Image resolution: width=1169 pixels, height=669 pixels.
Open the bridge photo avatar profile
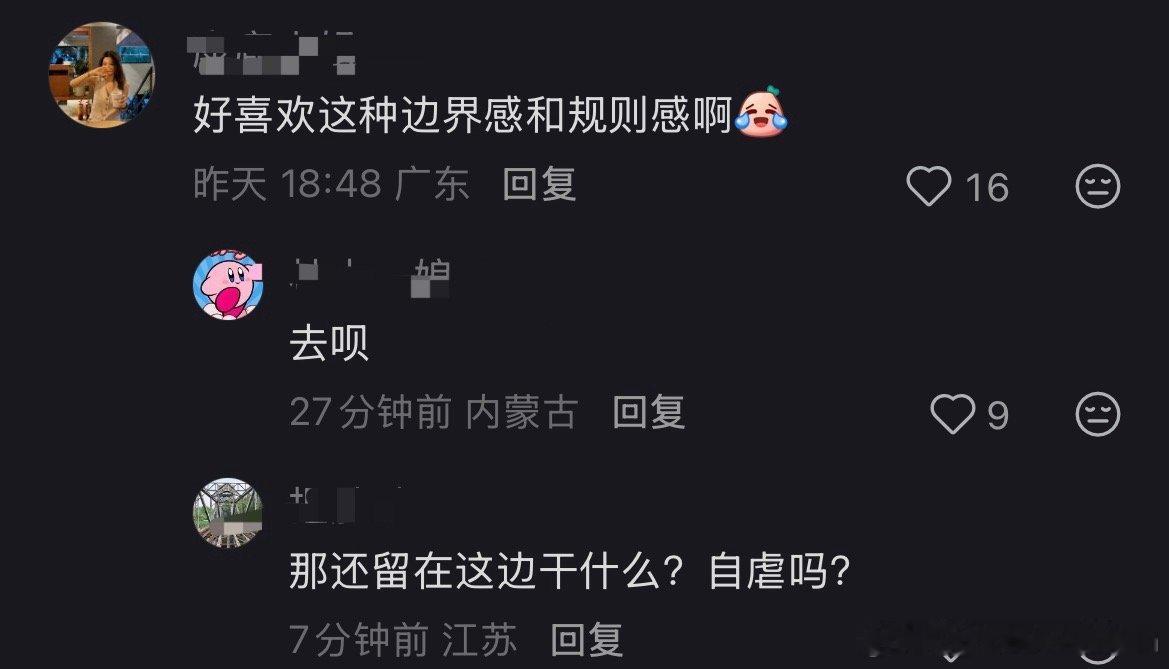[x=228, y=513]
